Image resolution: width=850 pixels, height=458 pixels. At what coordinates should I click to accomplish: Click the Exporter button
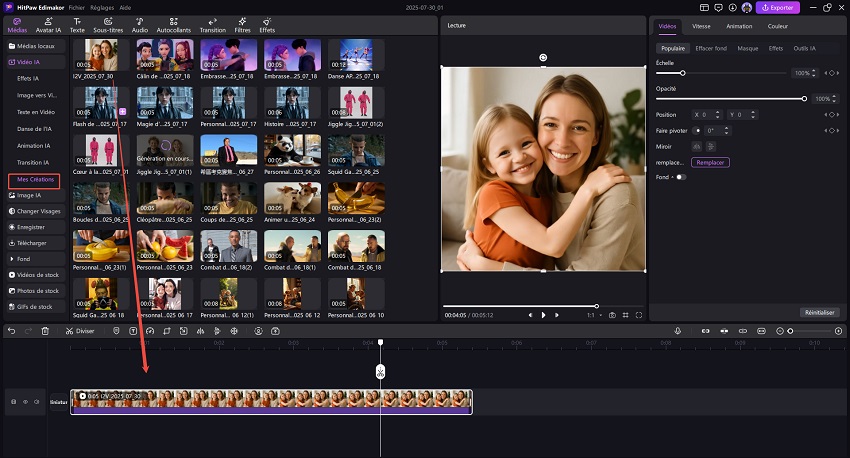coord(778,7)
